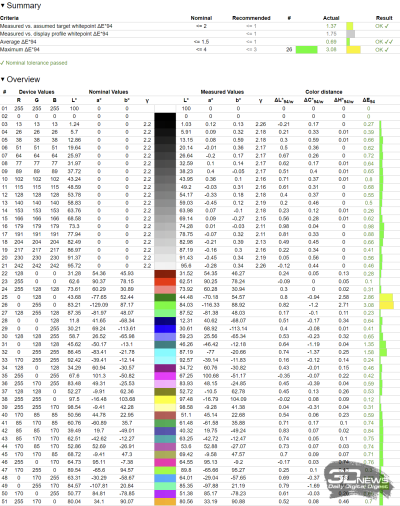
Task: Click the cyan swatch in row 32
Action: (165, 352)
